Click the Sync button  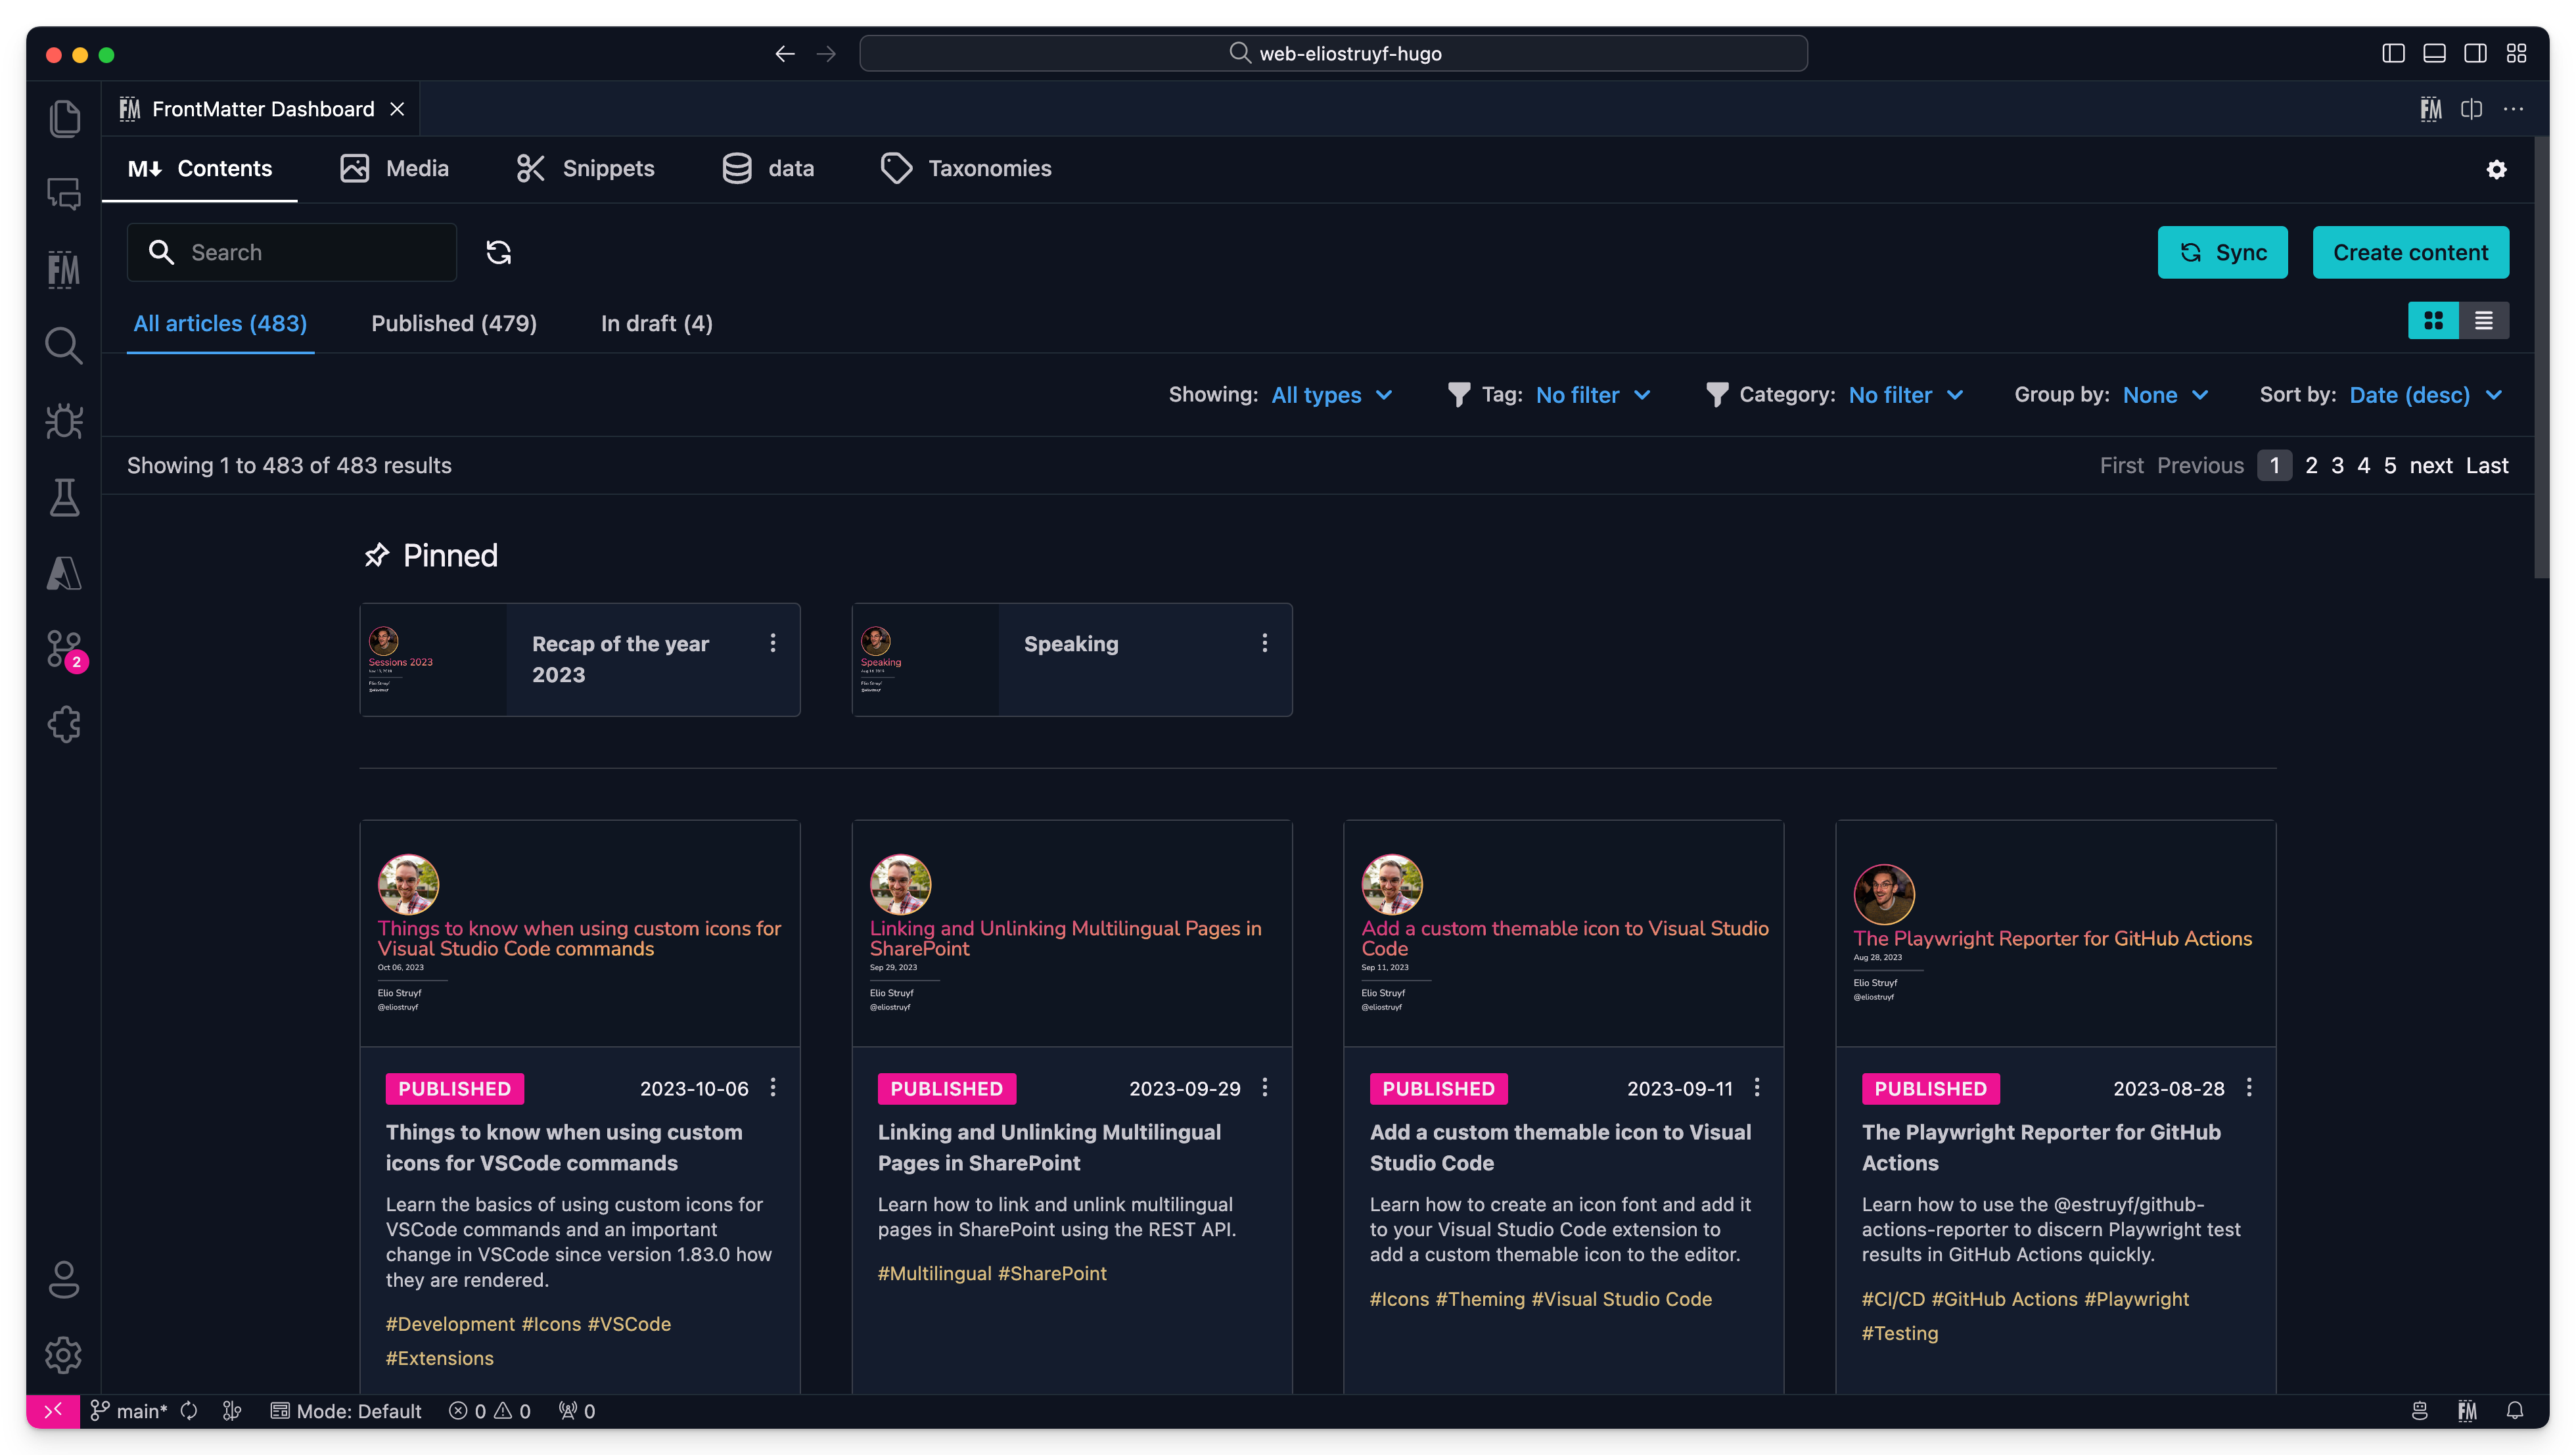[x=2222, y=252]
